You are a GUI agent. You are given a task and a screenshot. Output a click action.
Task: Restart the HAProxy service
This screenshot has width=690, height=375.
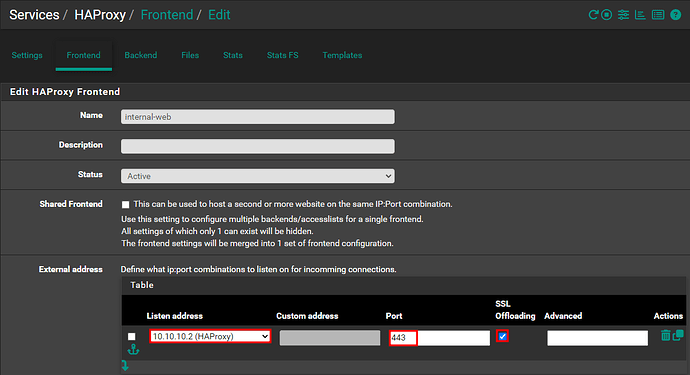click(594, 15)
